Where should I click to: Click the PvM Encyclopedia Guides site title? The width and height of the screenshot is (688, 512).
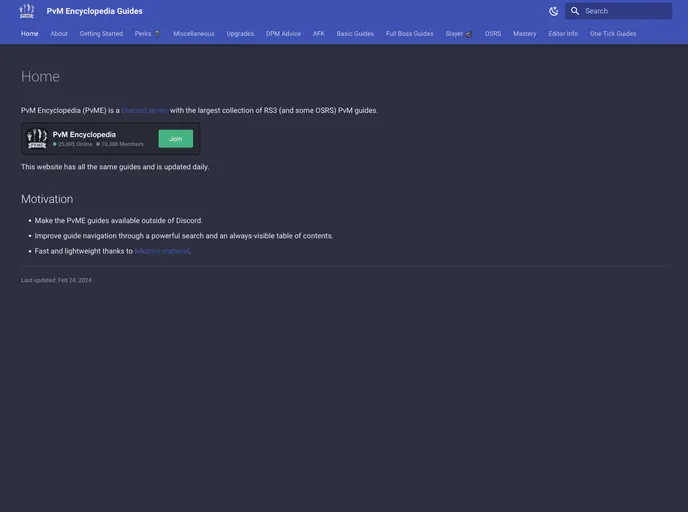click(x=94, y=11)
